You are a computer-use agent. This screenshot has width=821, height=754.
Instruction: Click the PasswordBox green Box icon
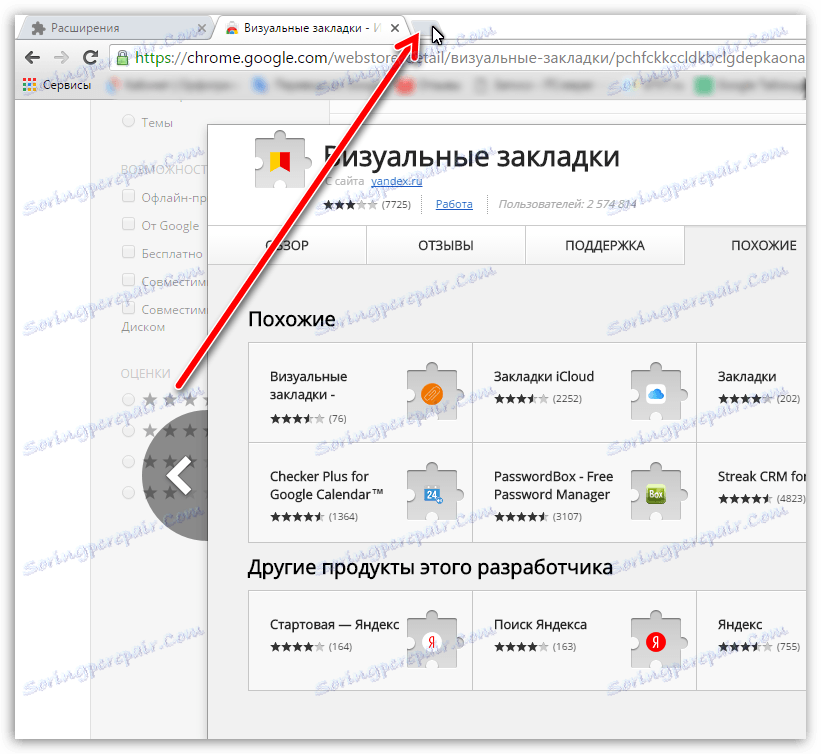656,494
